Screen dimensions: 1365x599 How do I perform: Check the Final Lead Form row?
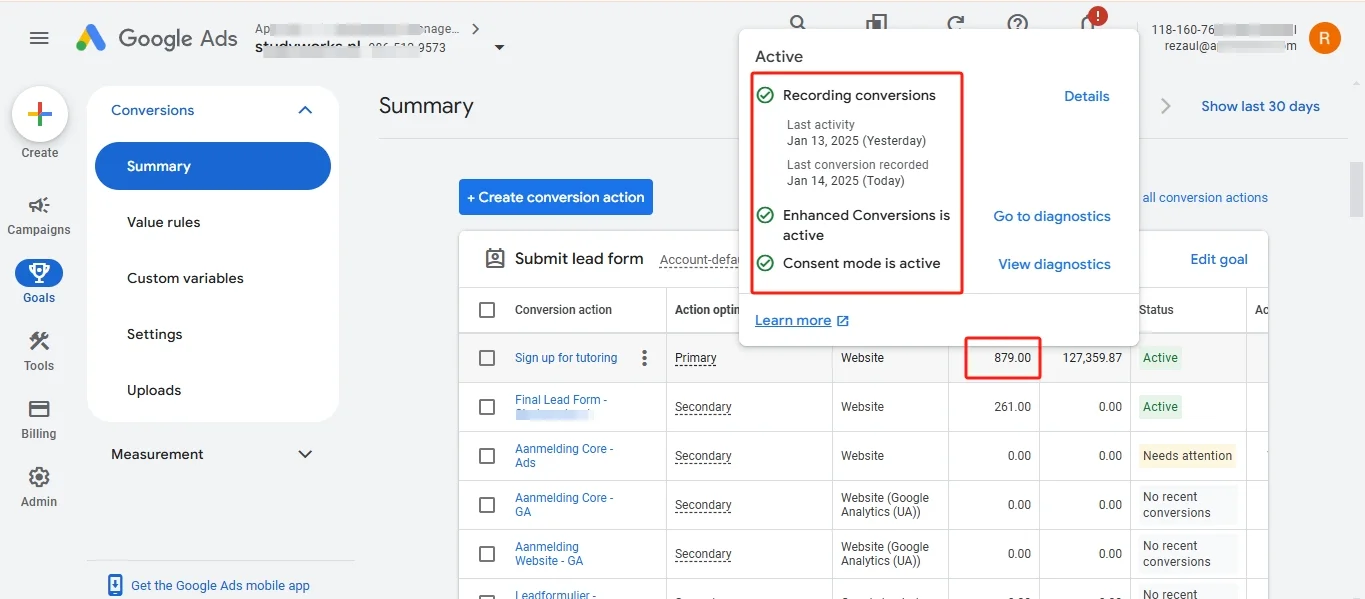click(x=487, y=407)
